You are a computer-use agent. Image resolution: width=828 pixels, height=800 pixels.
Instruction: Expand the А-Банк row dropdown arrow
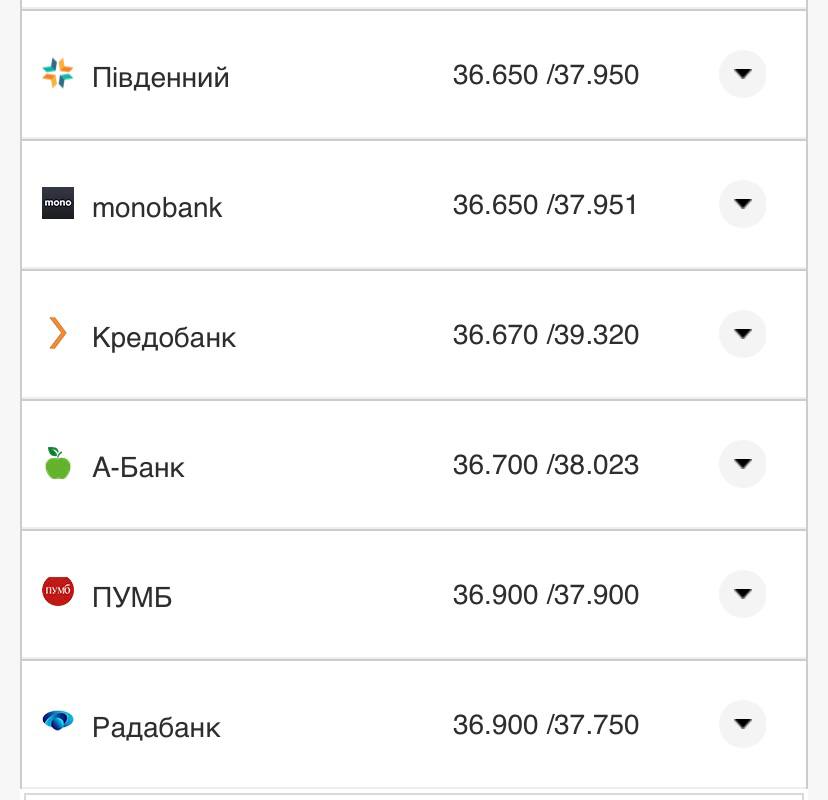click(x=742, y=464)
